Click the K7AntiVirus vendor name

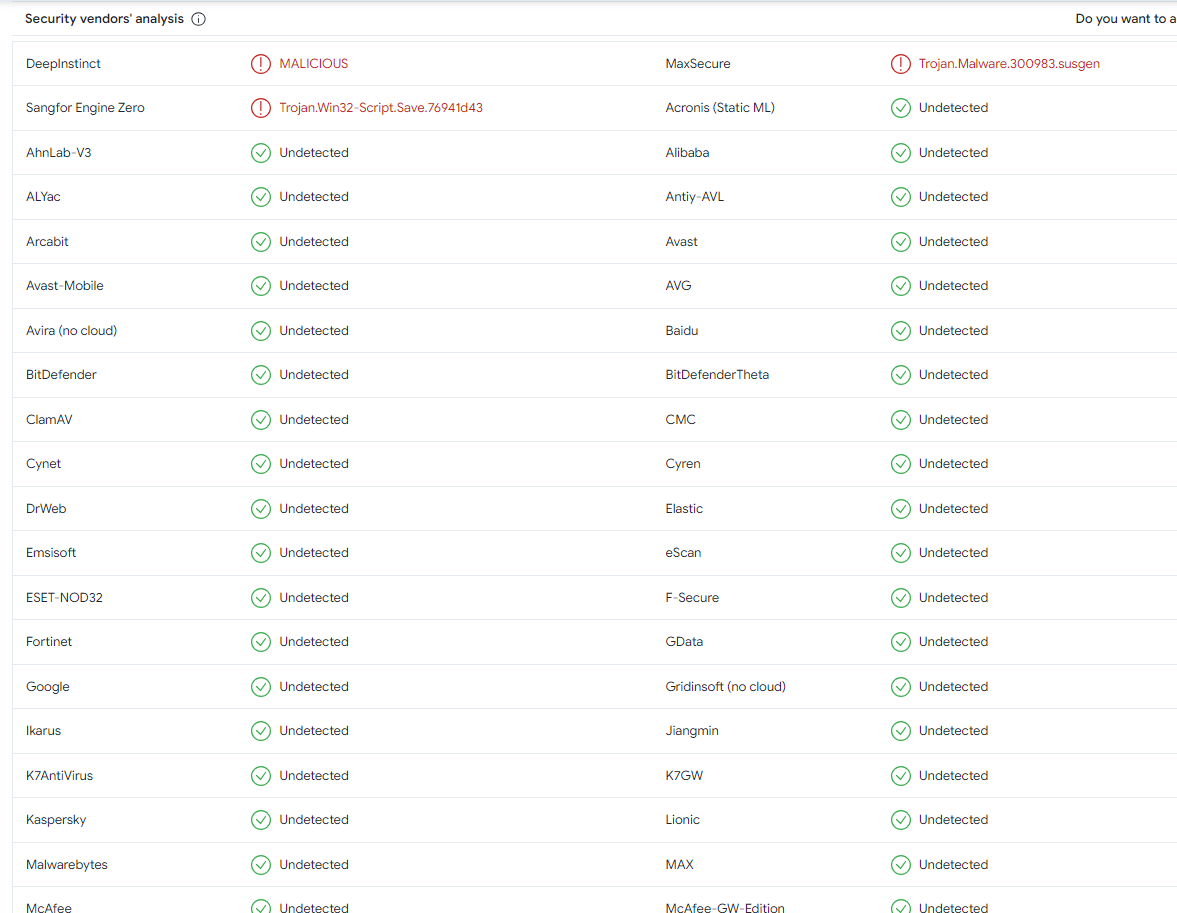(59, 776)
